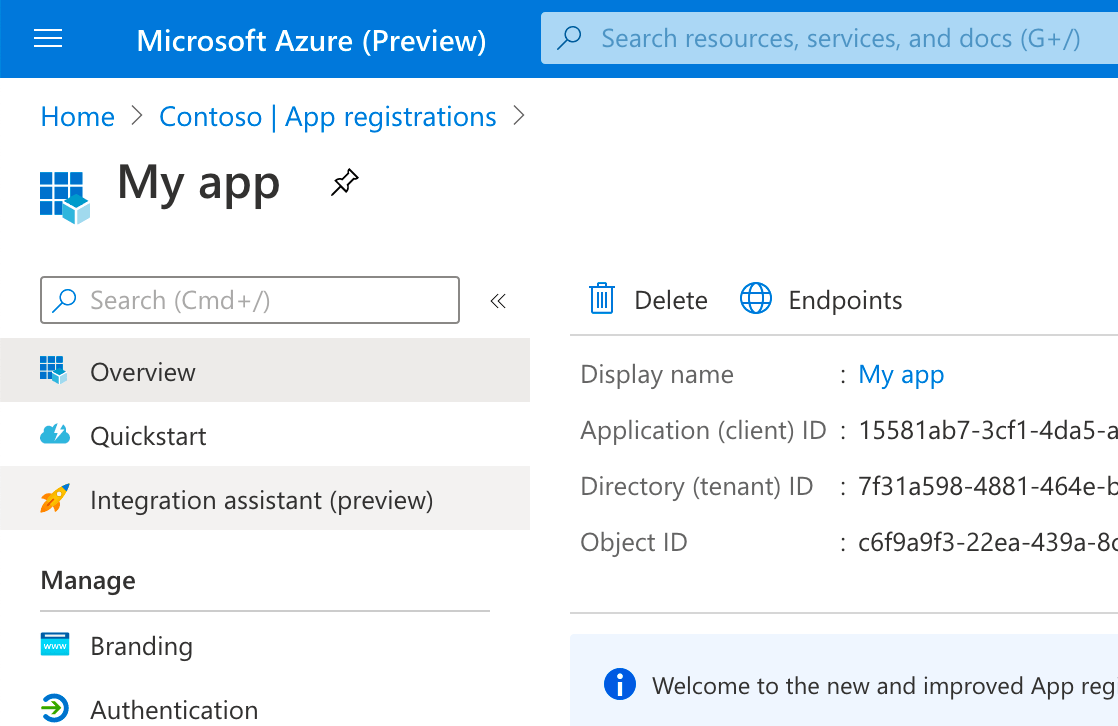Click the Welcome to the new banner text
This screenshot has width=1118, height=726.
[x=884, y=686]
